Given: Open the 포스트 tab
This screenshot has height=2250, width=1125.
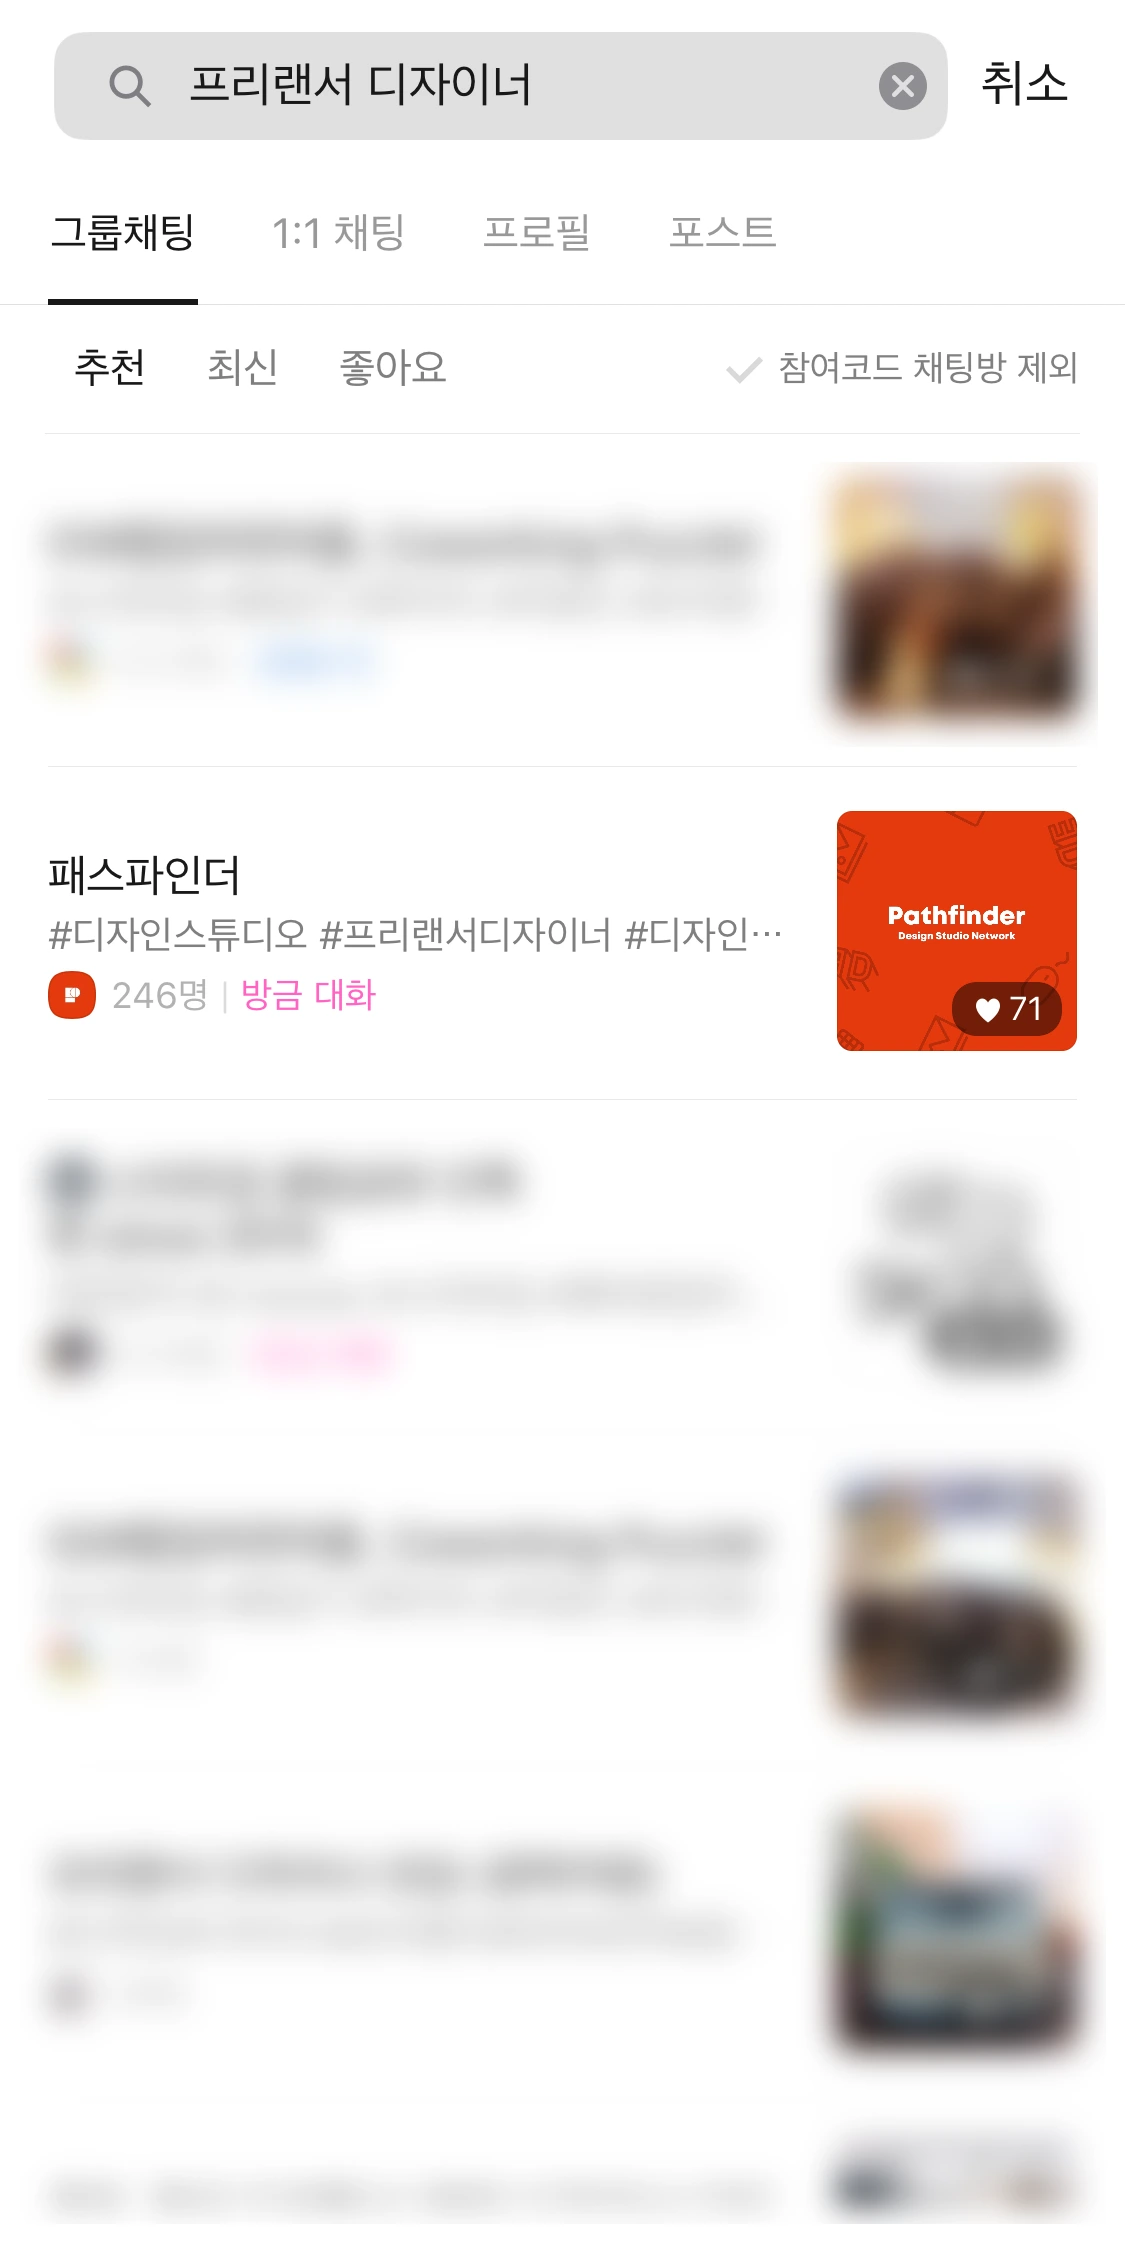Looking at the screenshot, I should pos(722,232).
